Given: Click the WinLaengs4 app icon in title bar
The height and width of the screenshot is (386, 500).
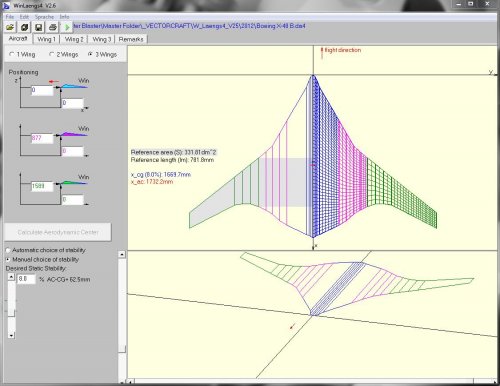Looking at the screenshot, I should [6, 6].
